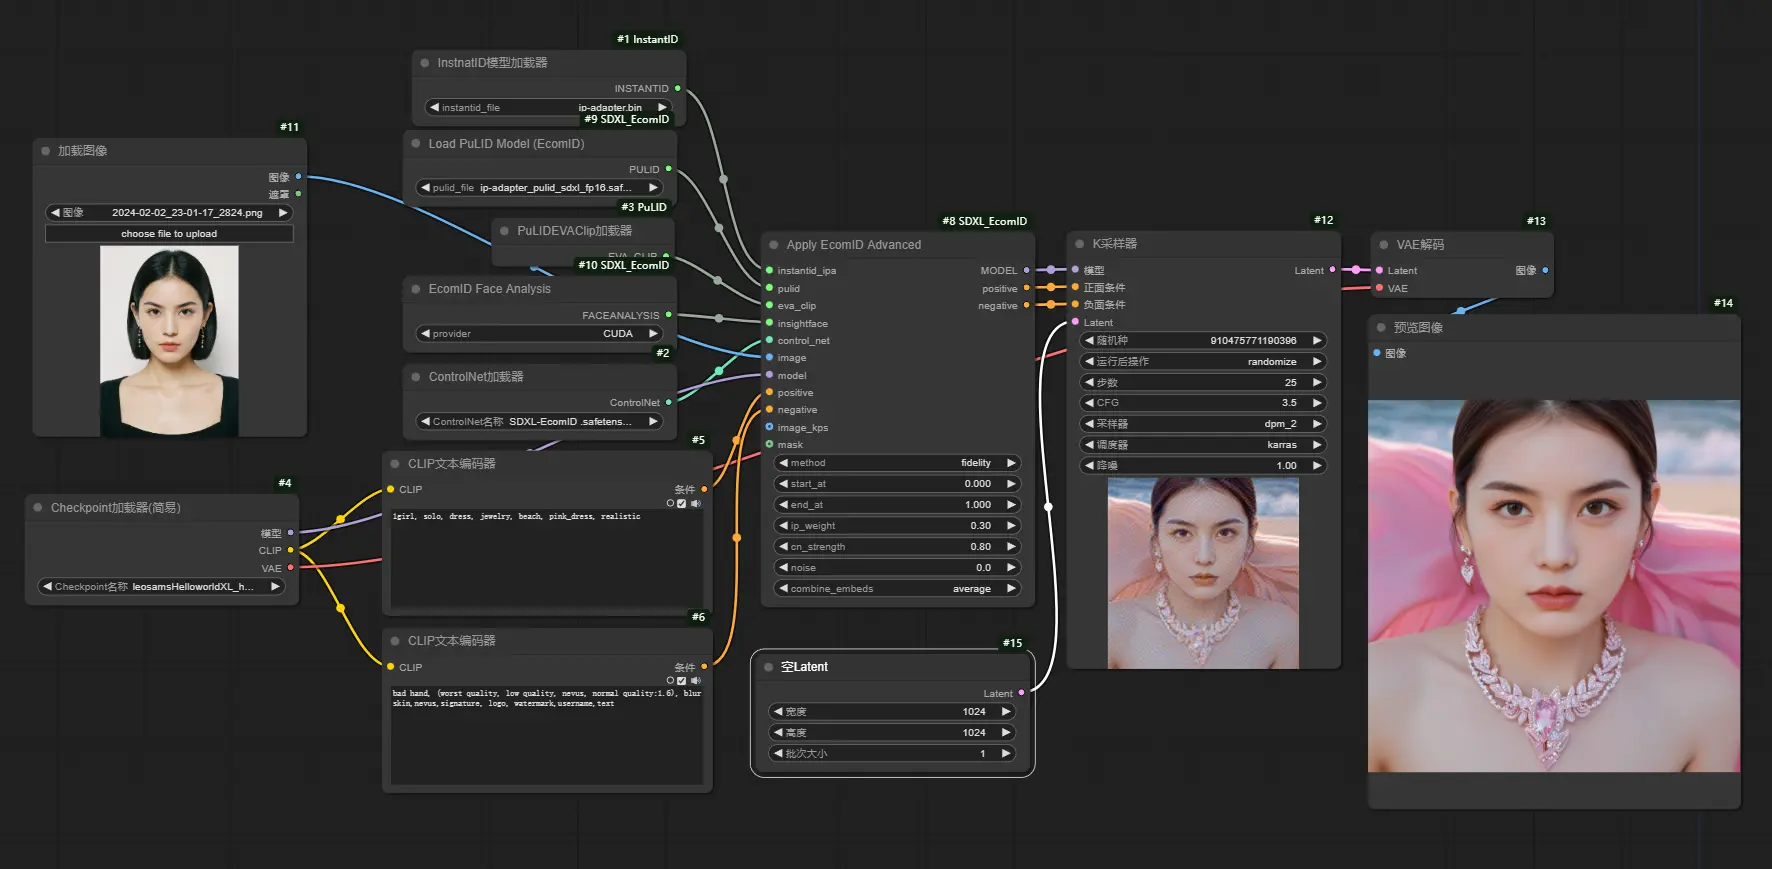The image size is (1772, 869).
Task: Open the 运行后操作 dropdown set to randomize
Action: [1203, 362]
